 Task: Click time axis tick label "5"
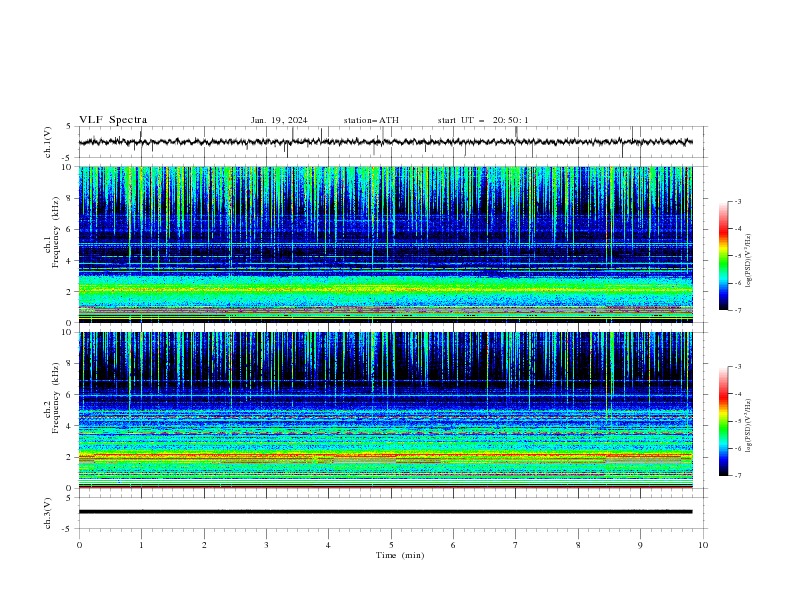[391, 545]
